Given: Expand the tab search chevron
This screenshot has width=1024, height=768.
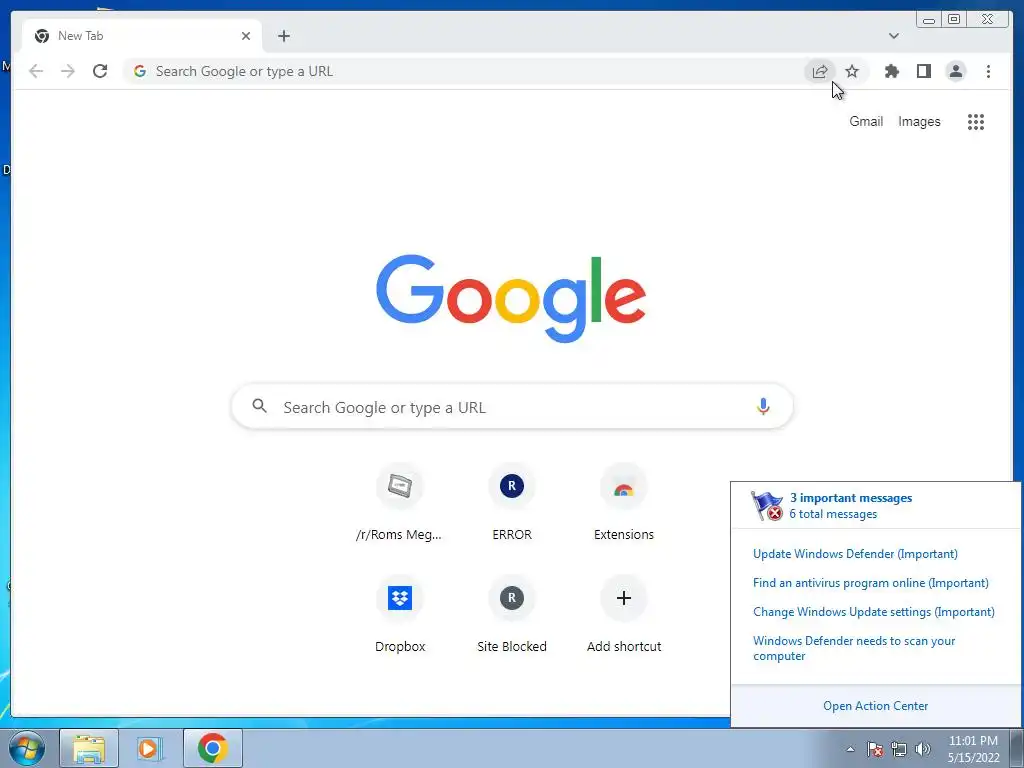Looking at the screenshot, I should [x=893, y=36].
